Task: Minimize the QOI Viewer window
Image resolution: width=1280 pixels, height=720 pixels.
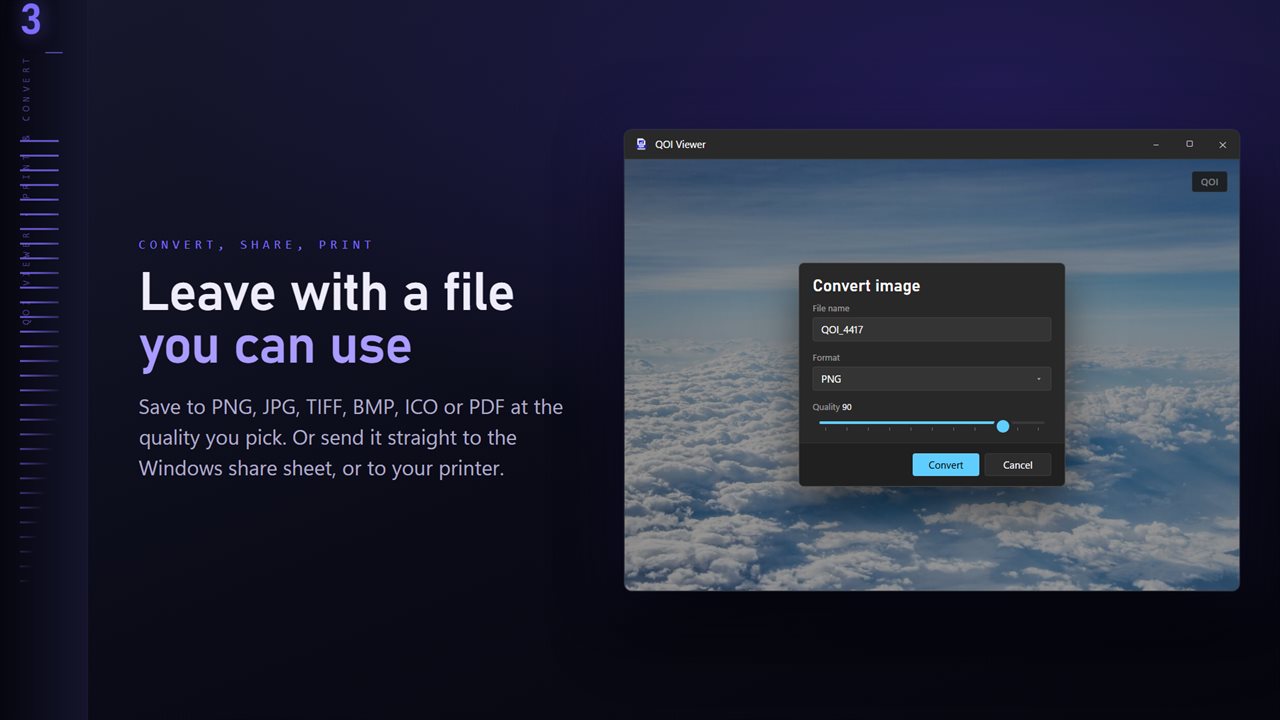Action: pos(1156,144)
